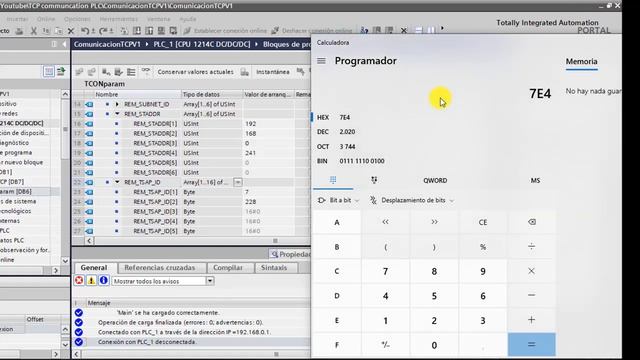
Task: Click Establecer conexión online
Action: tap(226, 31)
